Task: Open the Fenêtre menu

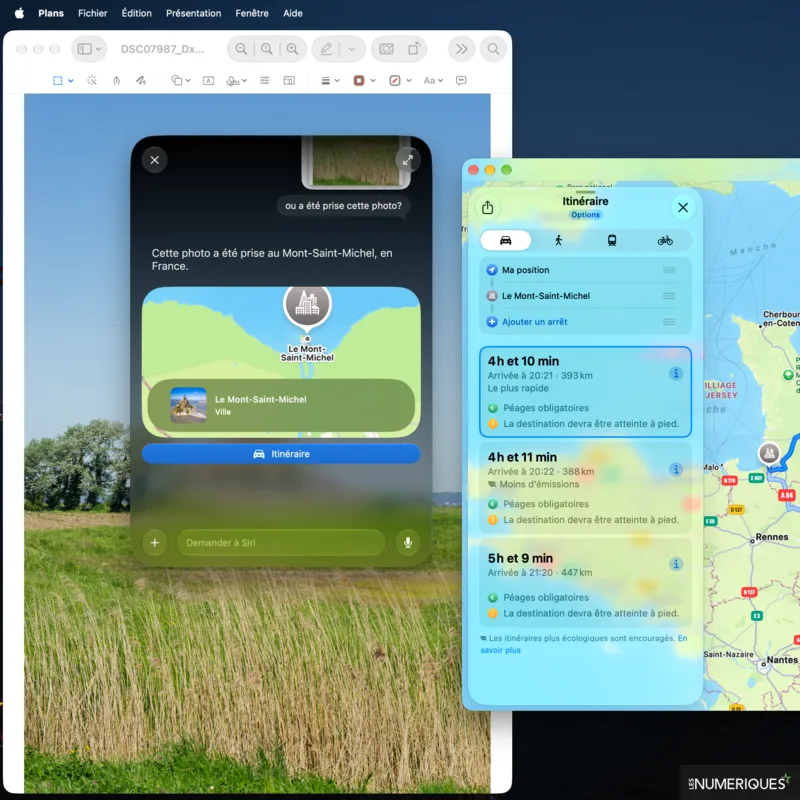Action: 252,13
